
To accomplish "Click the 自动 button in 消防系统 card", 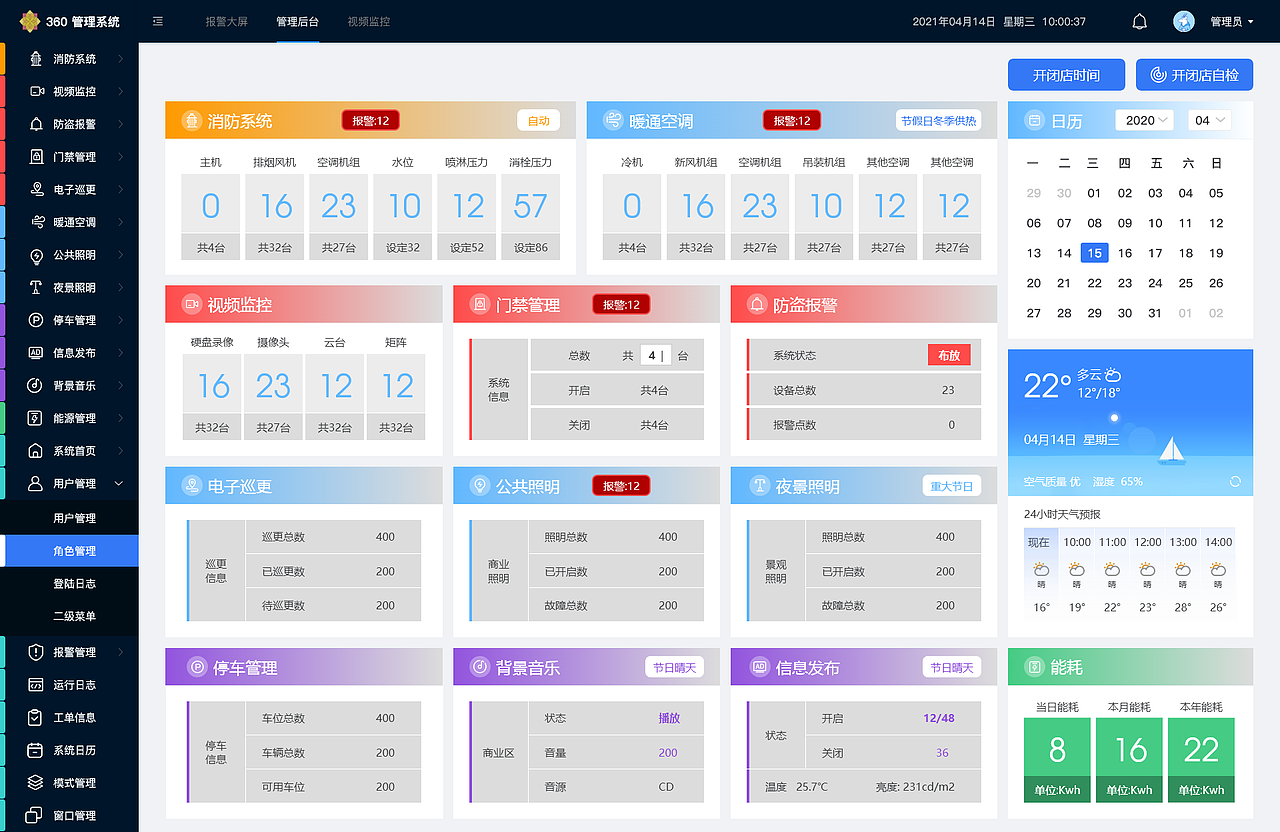I will tap(538, 120).
